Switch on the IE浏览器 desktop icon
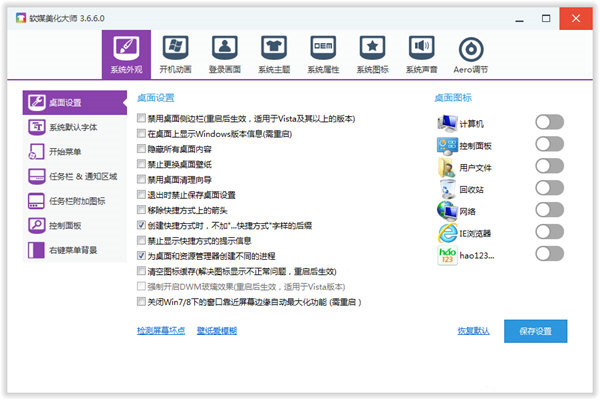 point(549,232)
